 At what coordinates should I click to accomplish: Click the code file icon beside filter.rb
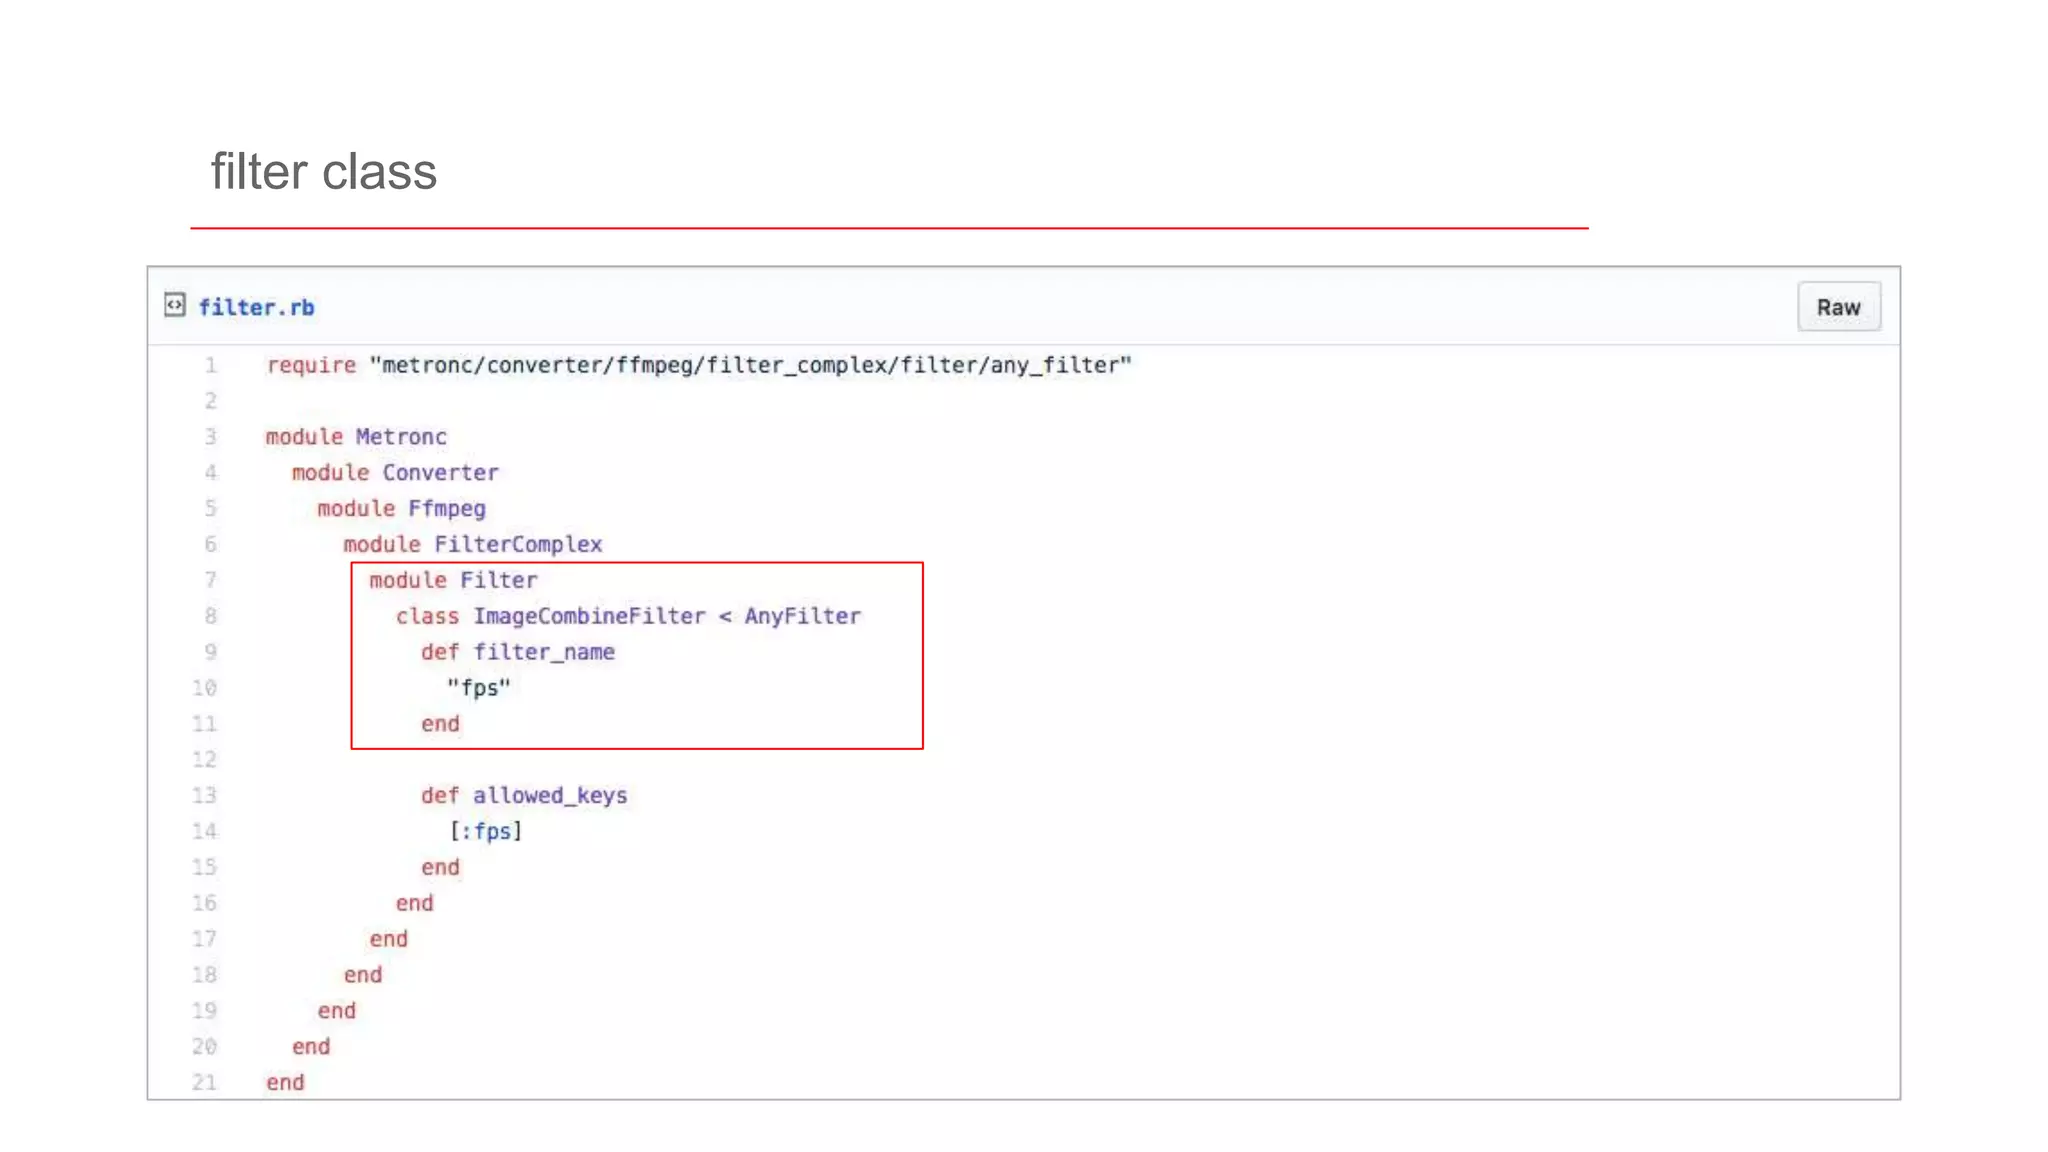[x=175, y=305]
